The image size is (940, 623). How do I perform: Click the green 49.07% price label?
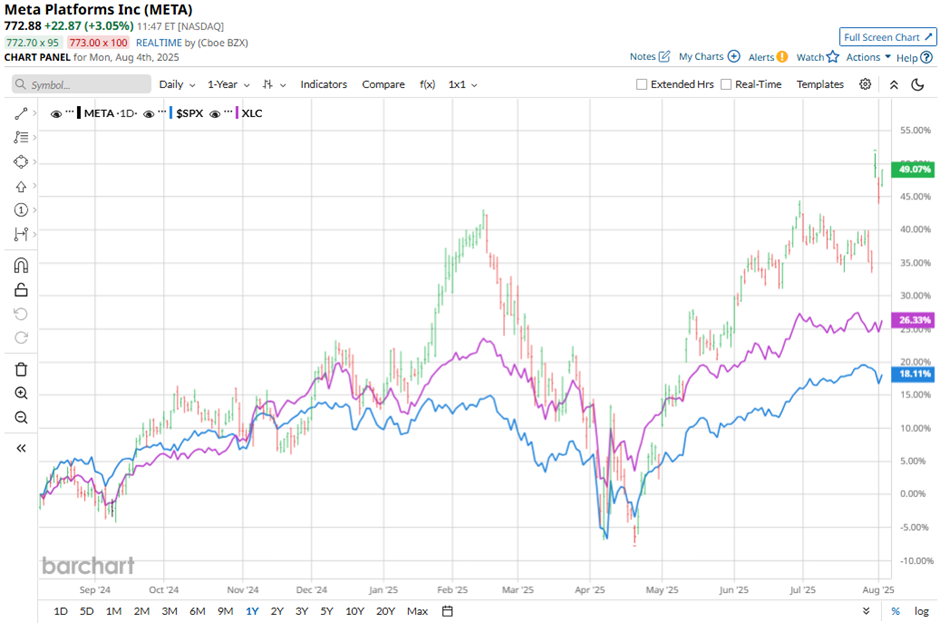click(913, 170)
